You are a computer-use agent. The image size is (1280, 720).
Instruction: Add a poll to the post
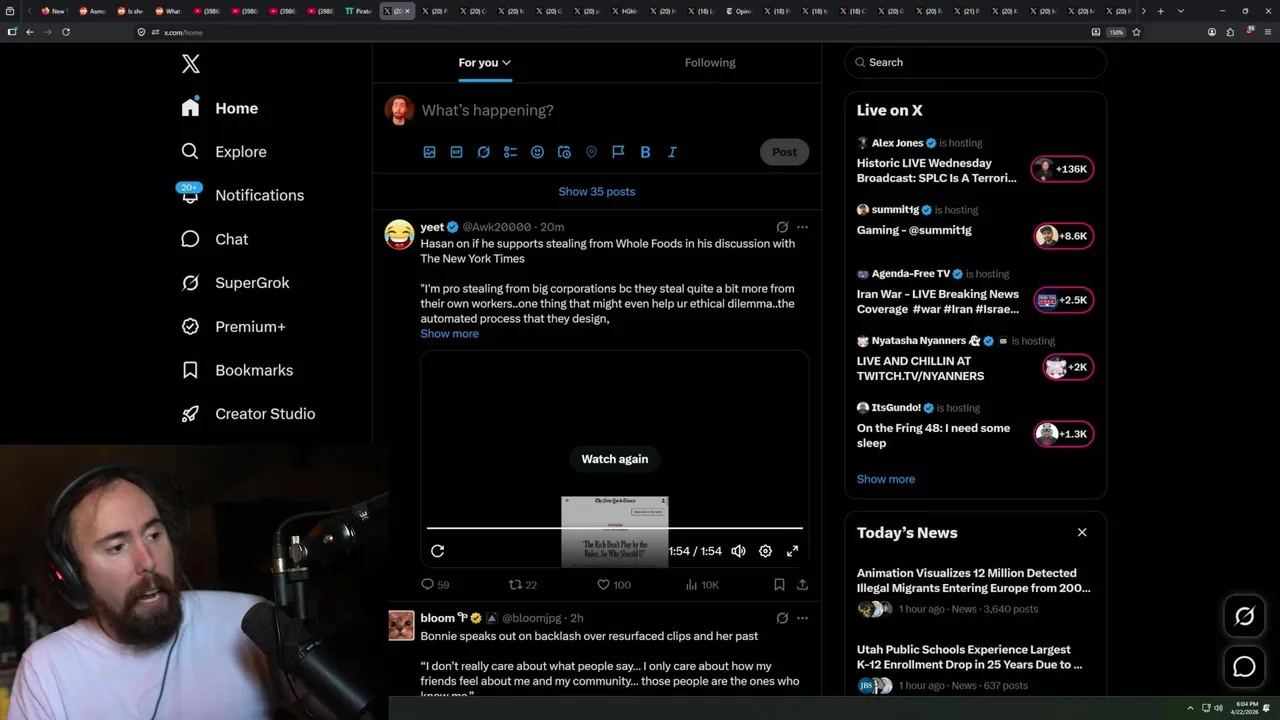point(510,152)
